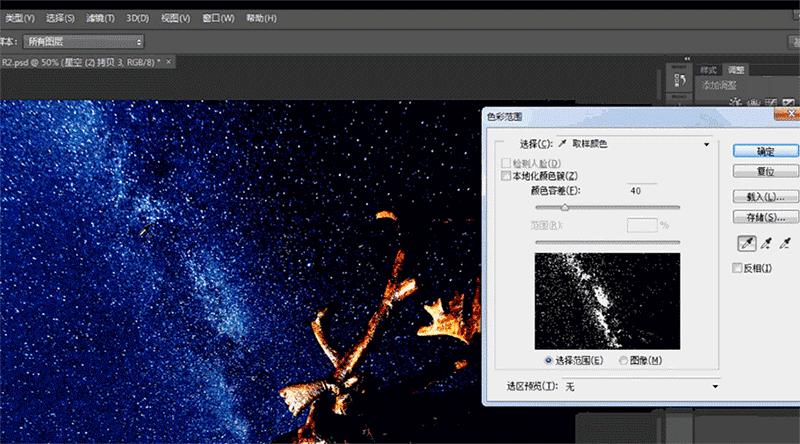Open the 所有图层 sample dropdown
Image resolution: width=800 pixels, height=444 pixels.
[x=86, y=41]
